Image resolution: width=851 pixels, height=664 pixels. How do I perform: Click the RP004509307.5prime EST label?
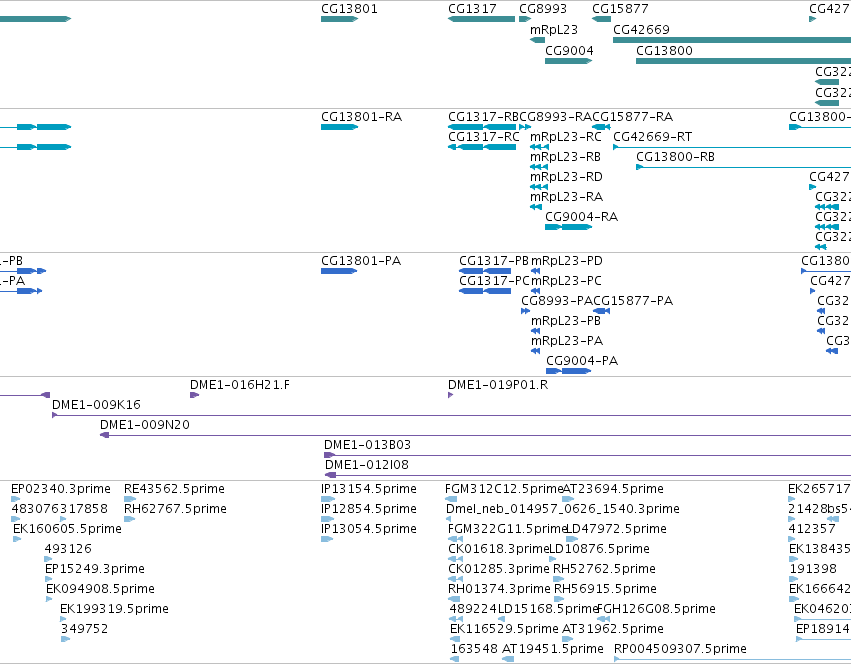pos(680,649)
